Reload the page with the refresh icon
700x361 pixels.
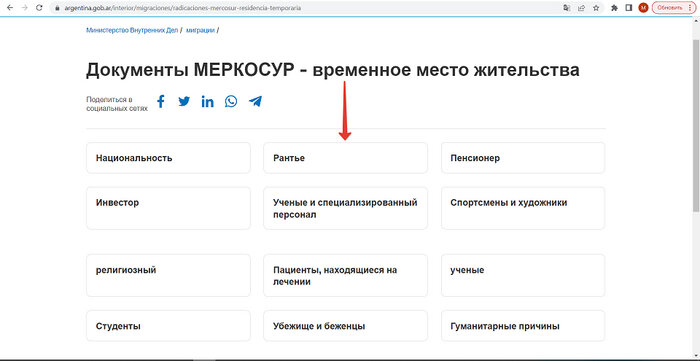tap(39, 8)
